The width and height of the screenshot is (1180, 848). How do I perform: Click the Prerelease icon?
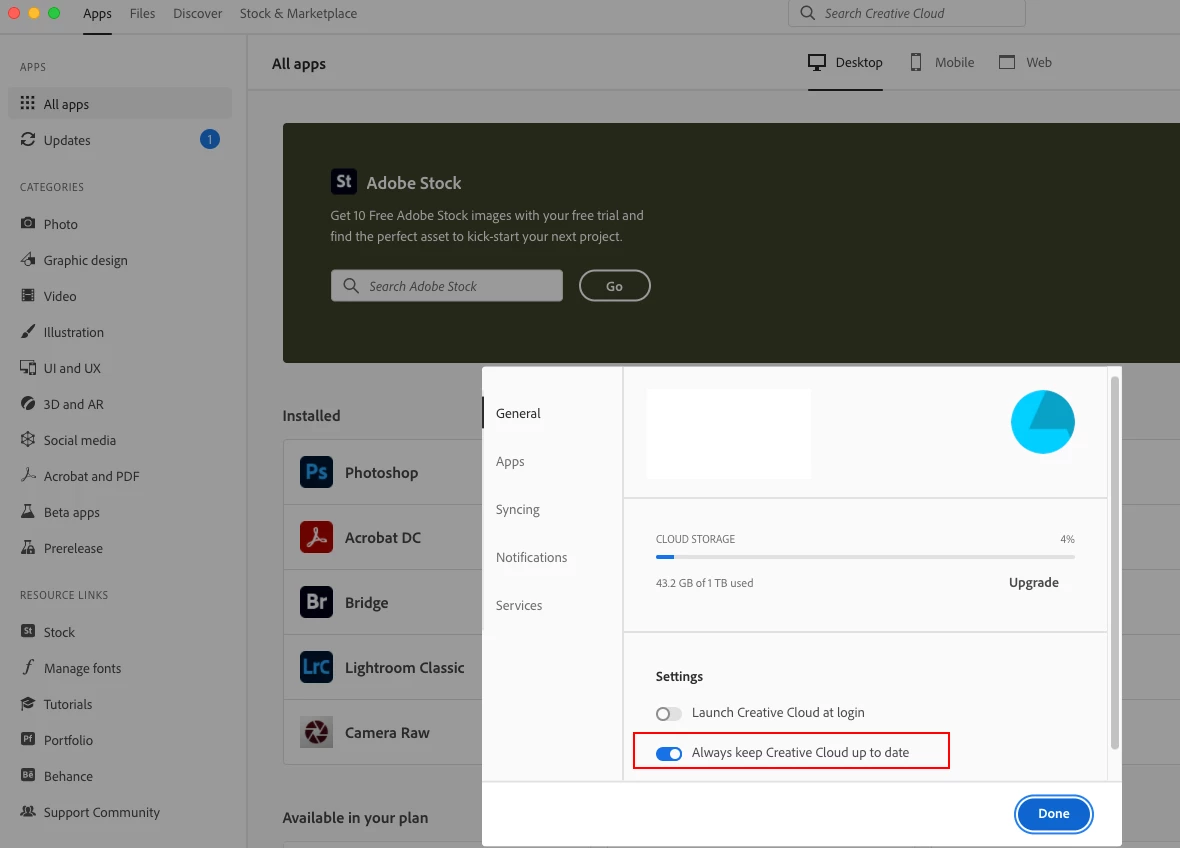point(28,548)
